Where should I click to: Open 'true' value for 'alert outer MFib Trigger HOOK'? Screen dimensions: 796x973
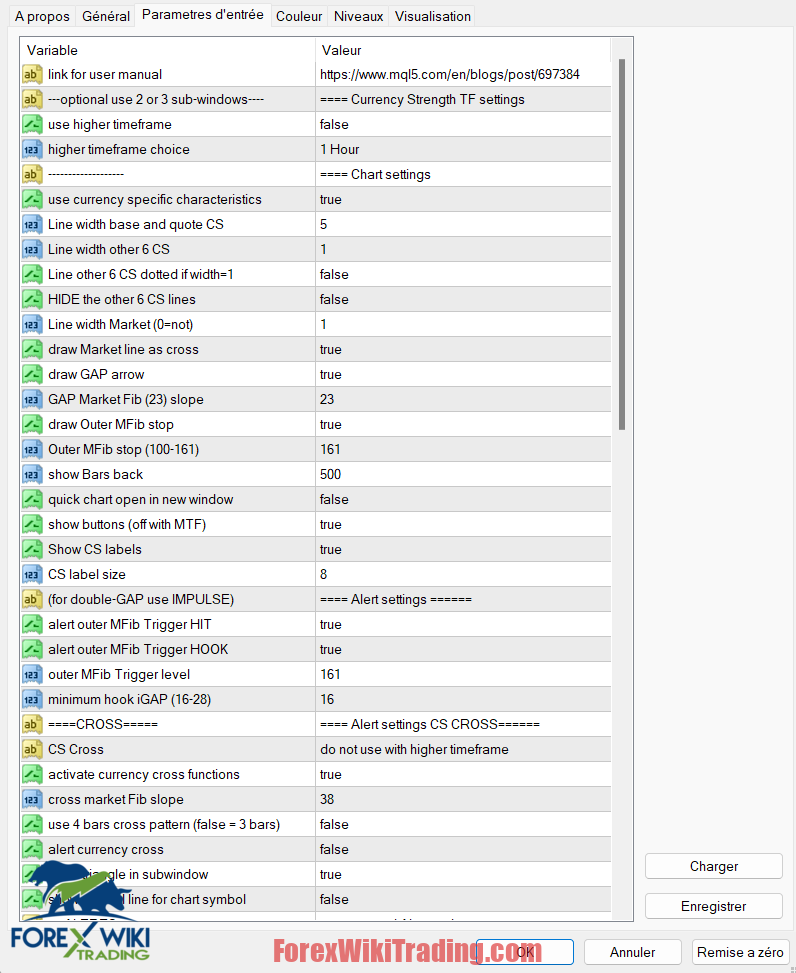463,649
